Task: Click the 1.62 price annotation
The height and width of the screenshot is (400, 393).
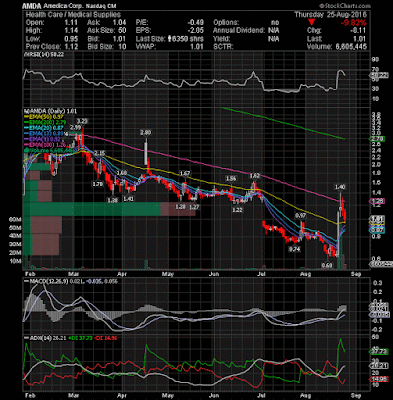Action: [x=254, y=175]
